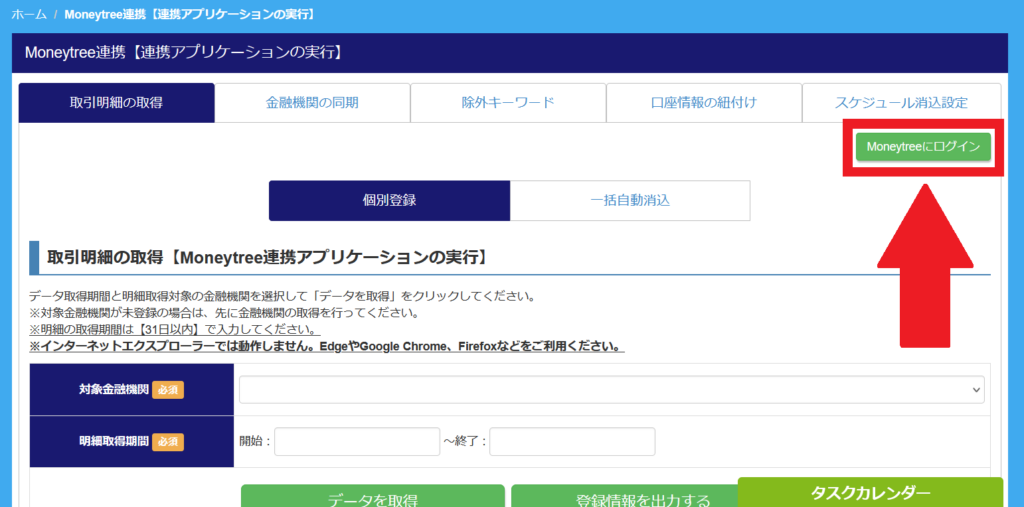Open the タスクカレンダー panel

(870, 492)
